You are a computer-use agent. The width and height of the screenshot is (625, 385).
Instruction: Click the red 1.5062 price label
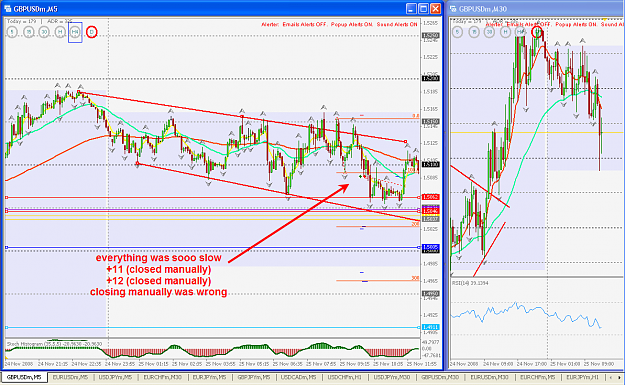(x=430, y=197)
